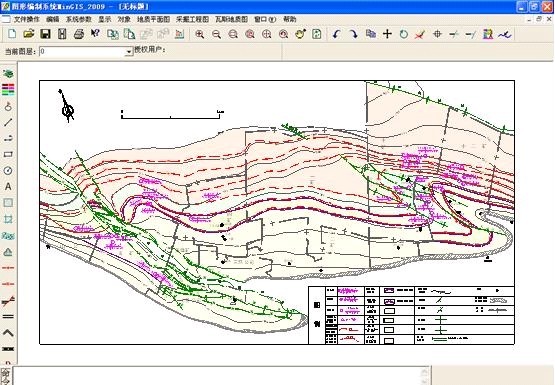The image size is (555, 385).
Task: Open the 地质平面图 menu
Action: (153, 19)
